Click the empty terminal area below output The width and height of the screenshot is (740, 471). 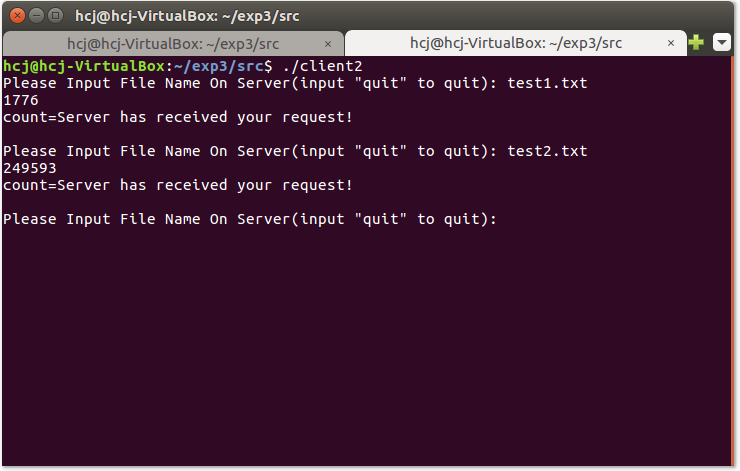click(366, 347)
